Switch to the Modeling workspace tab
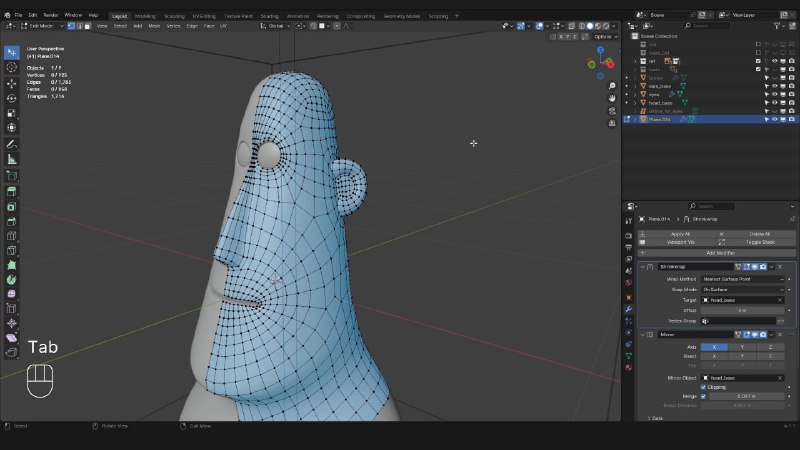The image size is (800, 450). (145, 16)
